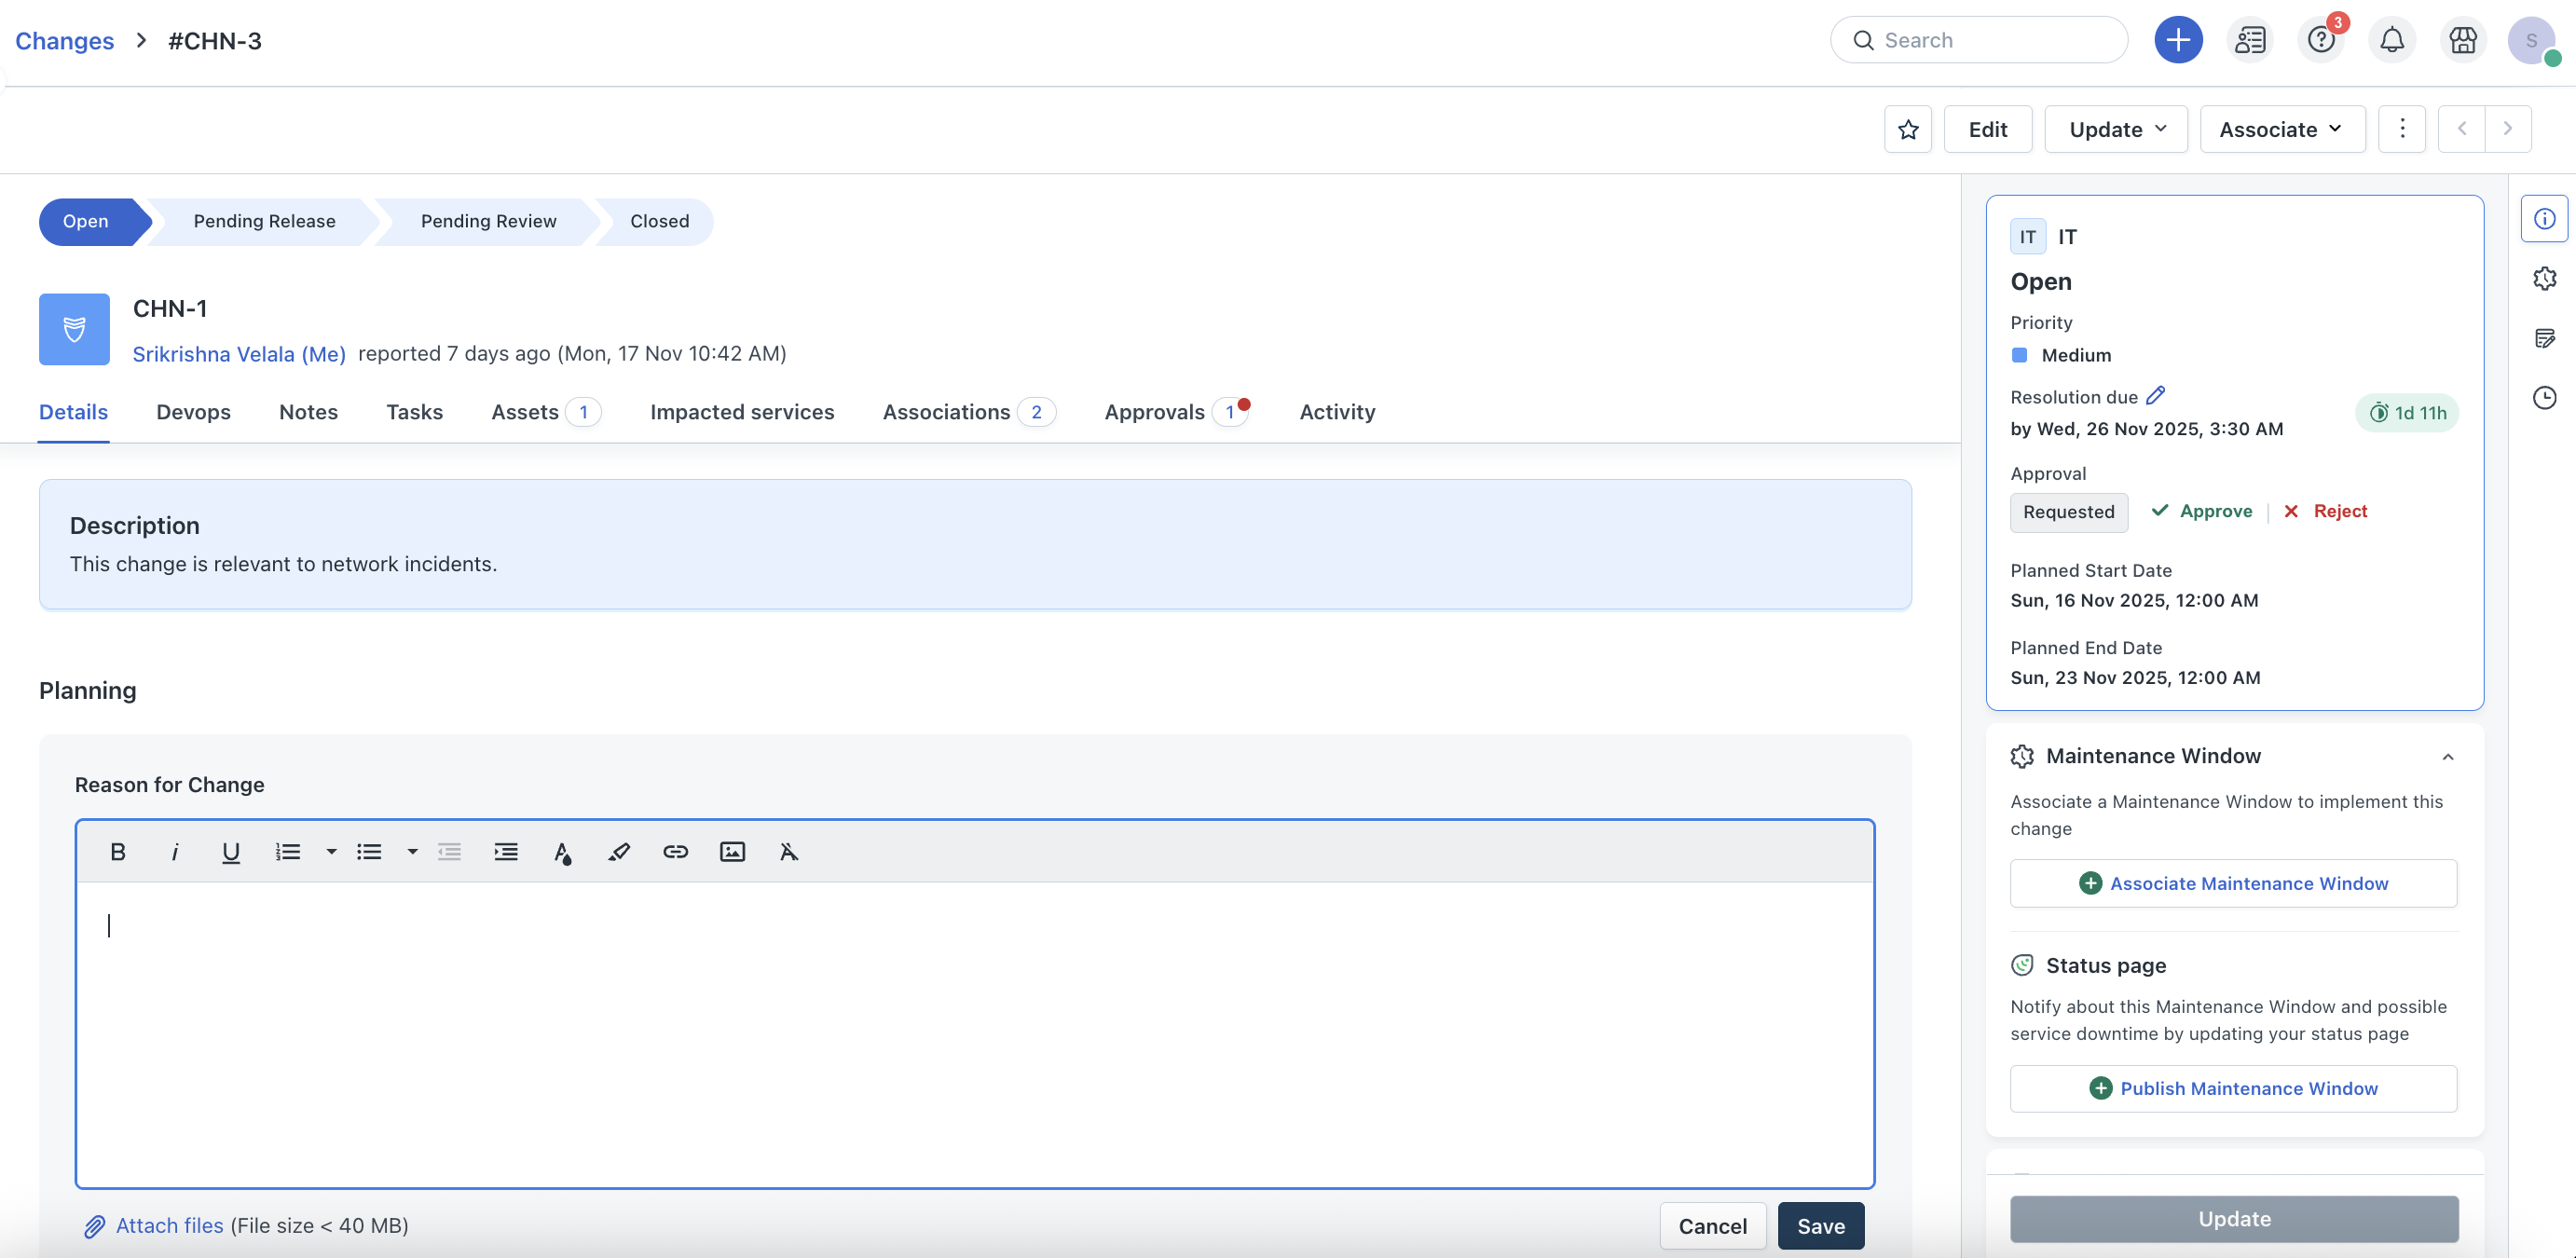
Task: Edit resolution due date pencil icon
Action: pos(2156,396)
